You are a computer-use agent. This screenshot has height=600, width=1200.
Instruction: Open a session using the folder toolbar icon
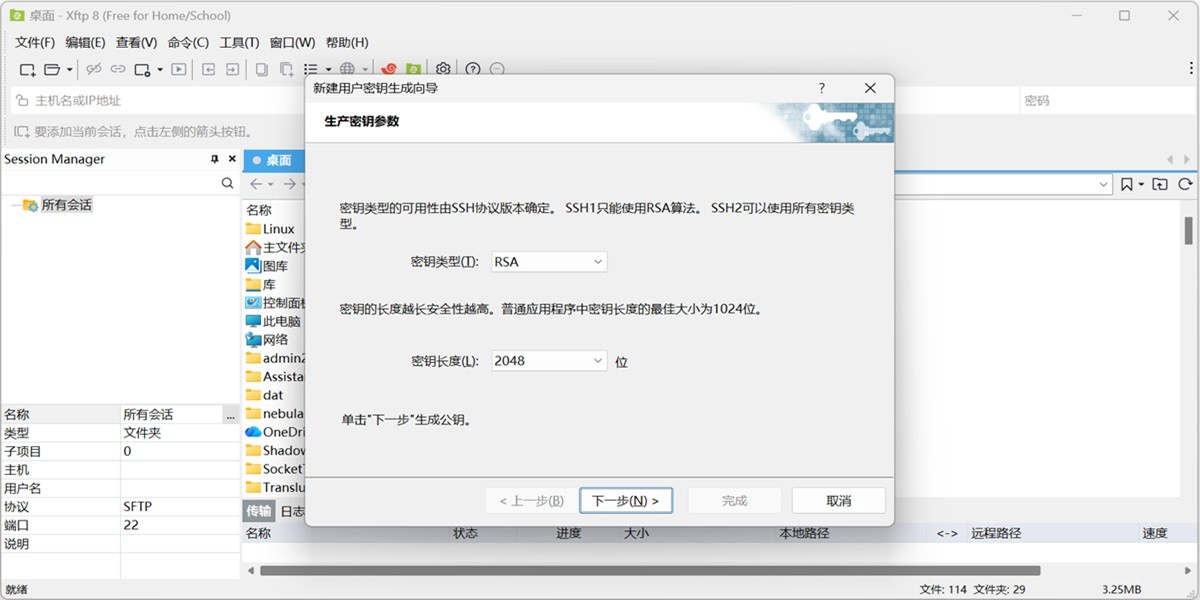click(x=50, y=68)
